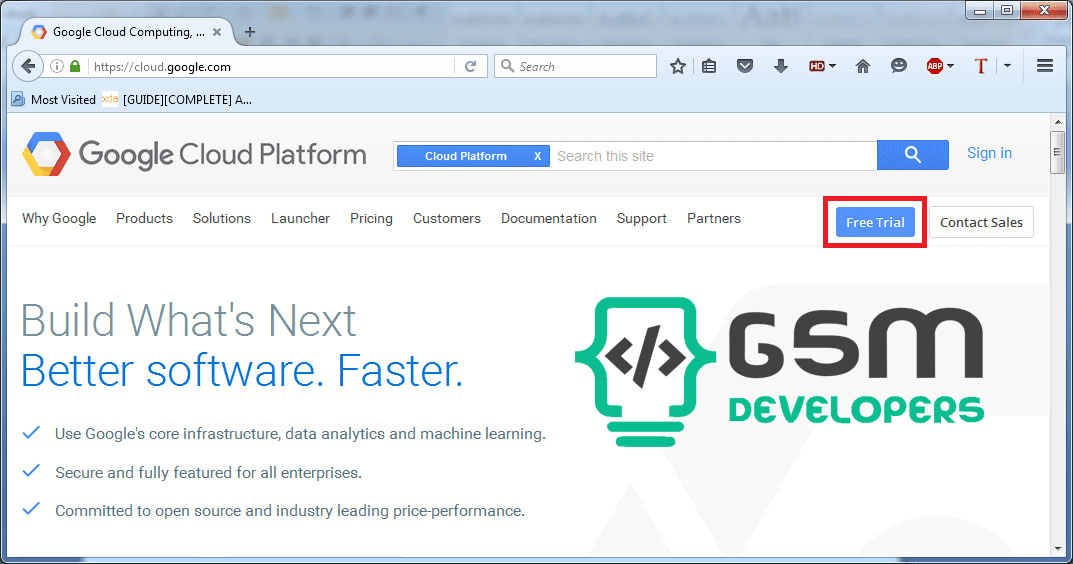The width and height of the screenshot is (1073, 564).
Task: Bookmark this page with the star icon
Action: (677, 66)
